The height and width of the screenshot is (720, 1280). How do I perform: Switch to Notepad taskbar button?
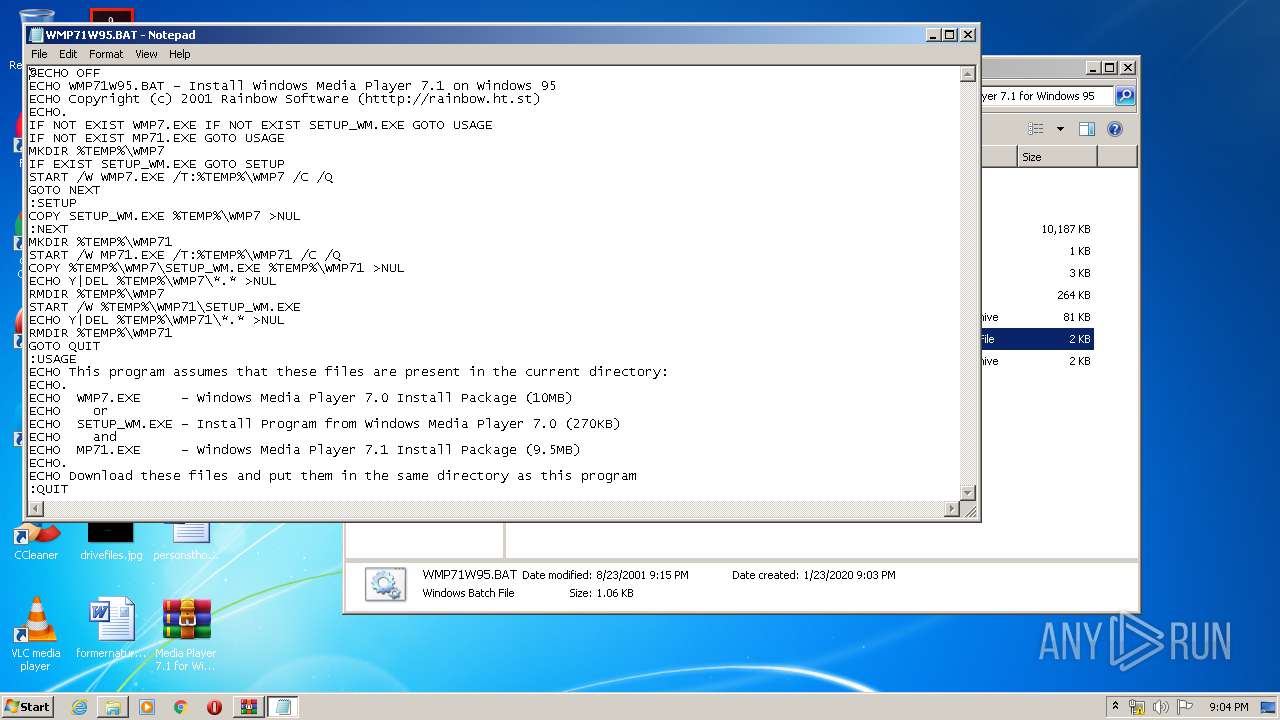pos(283,707)
